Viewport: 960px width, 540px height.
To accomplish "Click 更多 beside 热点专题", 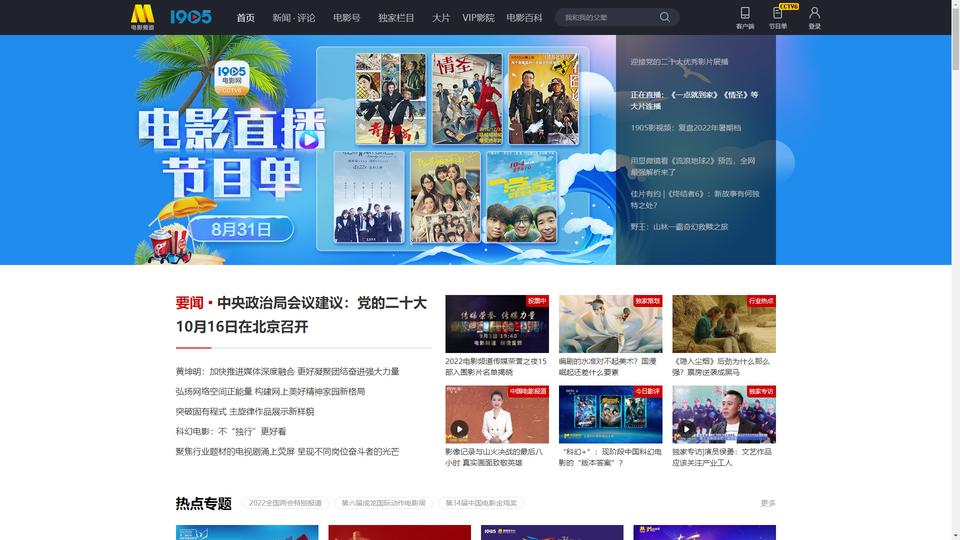I will 768,503.
